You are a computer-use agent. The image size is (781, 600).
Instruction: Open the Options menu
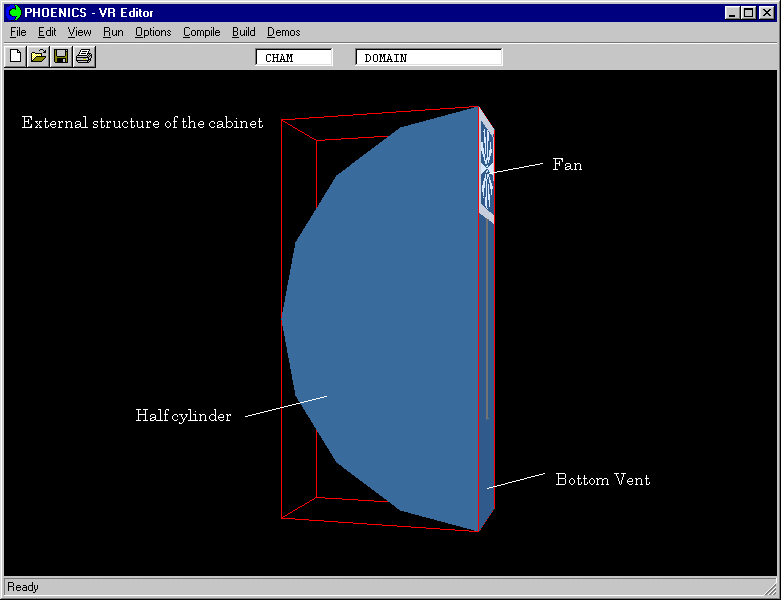point(153,32)
